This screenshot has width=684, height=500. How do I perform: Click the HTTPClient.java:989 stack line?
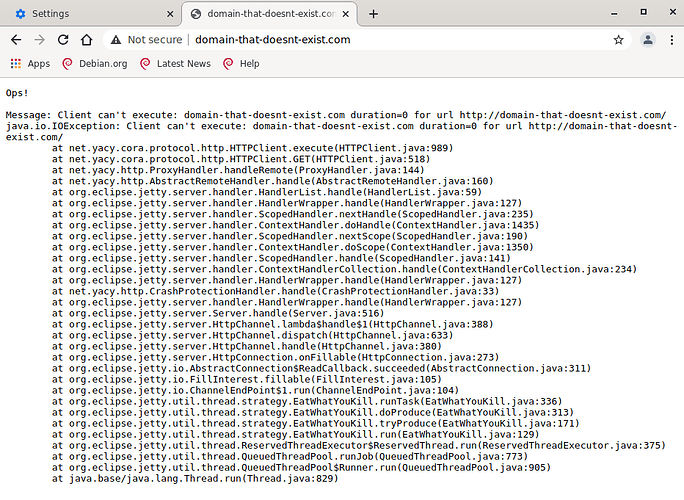253,148
